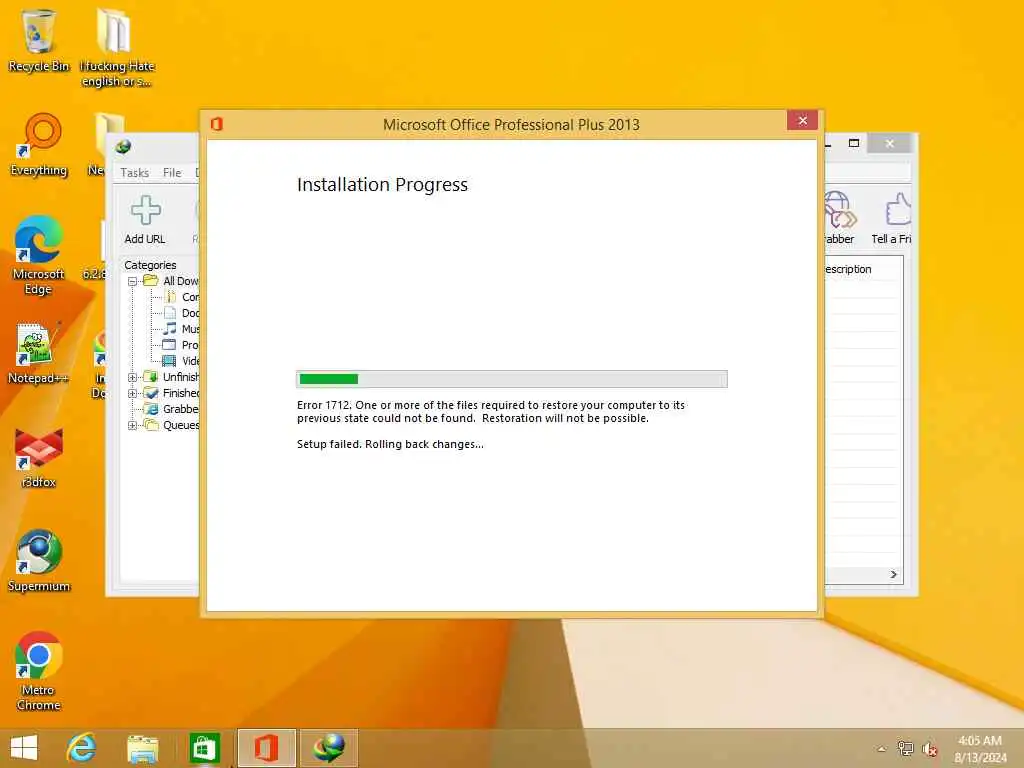Show hidden system tray icons arrow
This screenshot has height=768, width=1024.
point(882,749)
